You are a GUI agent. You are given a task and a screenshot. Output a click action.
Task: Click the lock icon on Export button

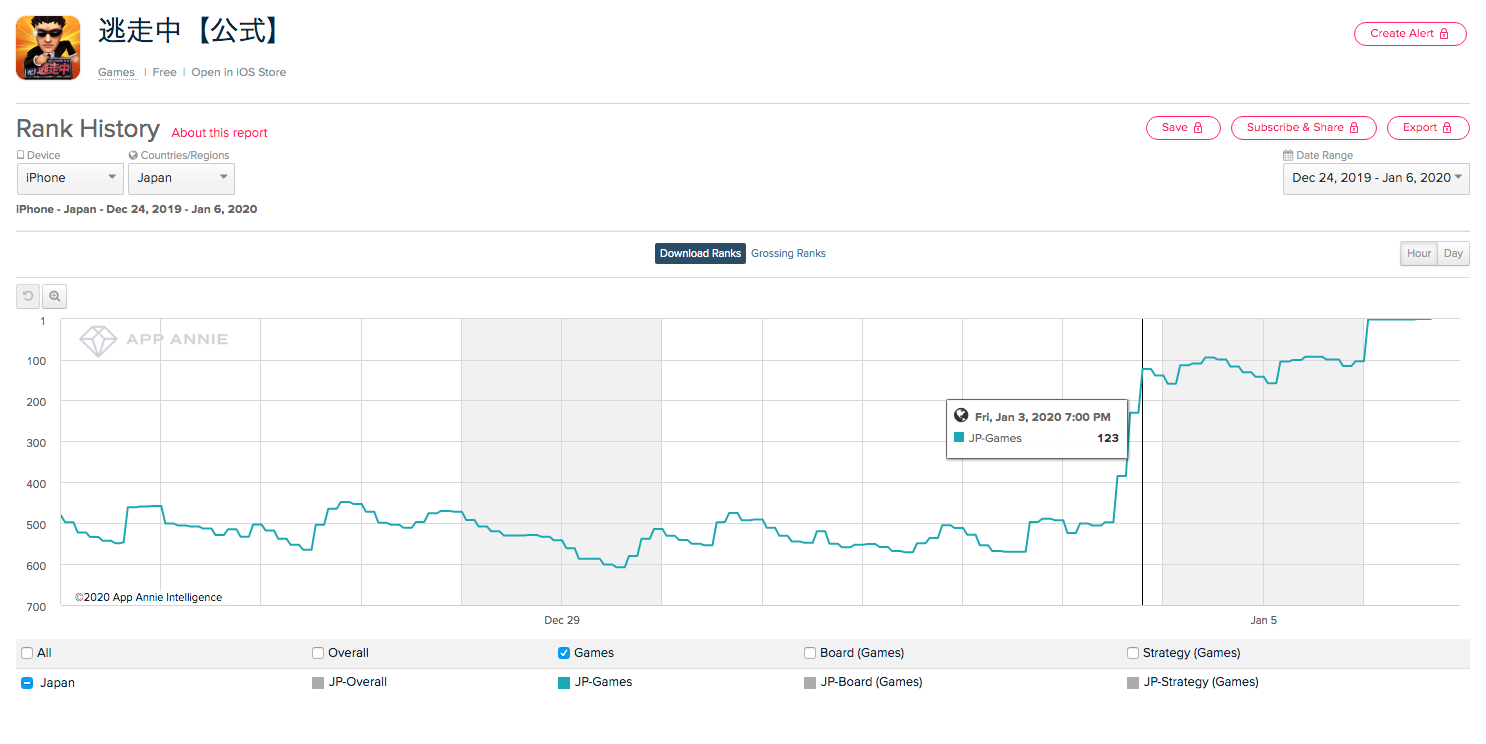1447,128
